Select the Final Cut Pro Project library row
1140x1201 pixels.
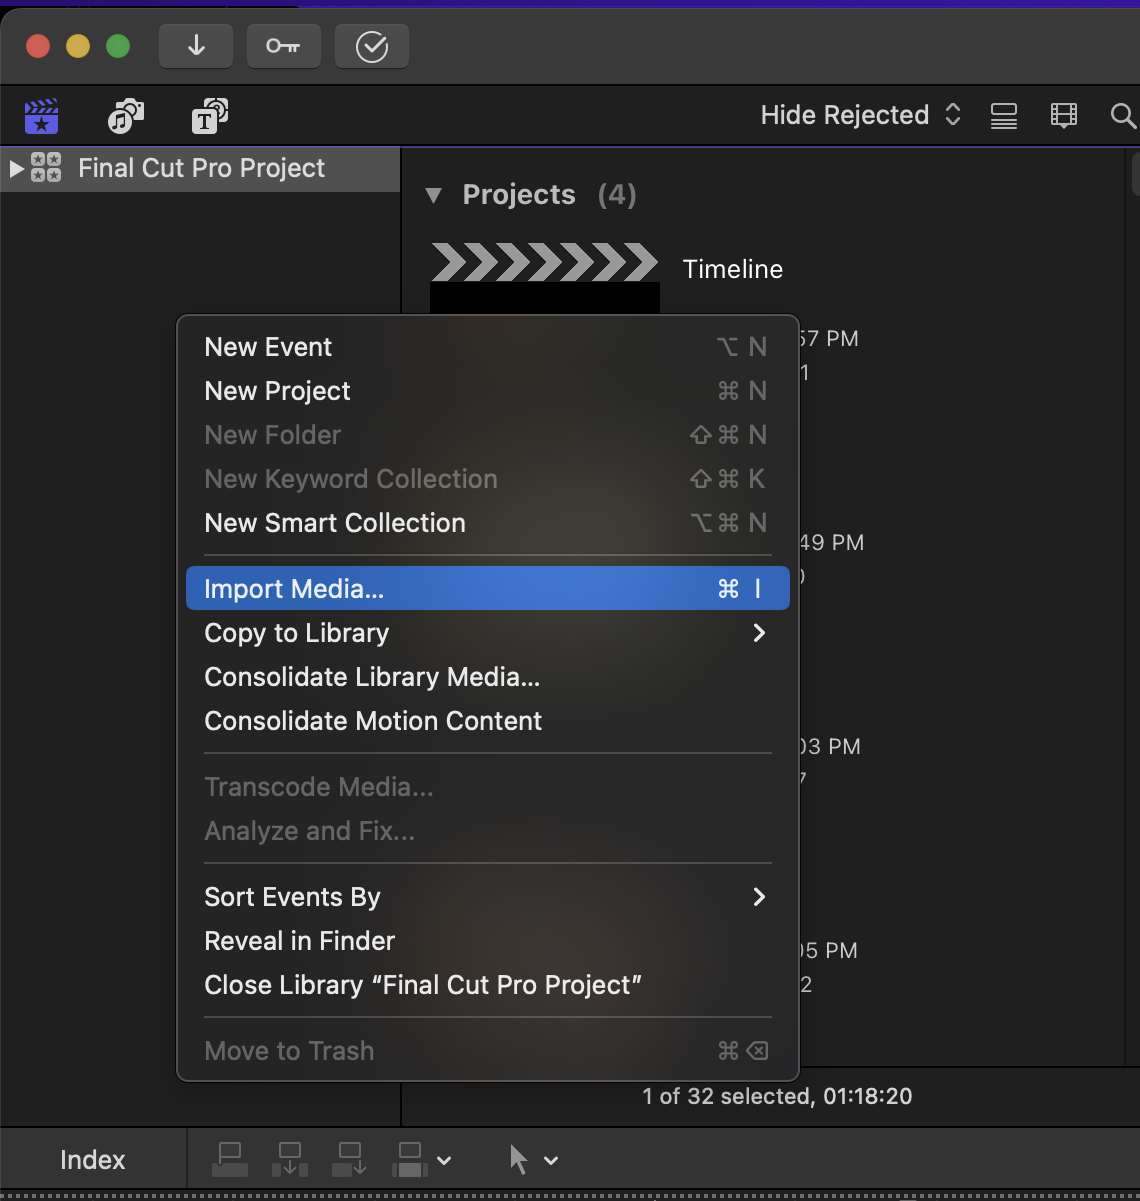[x=200, y=168]
